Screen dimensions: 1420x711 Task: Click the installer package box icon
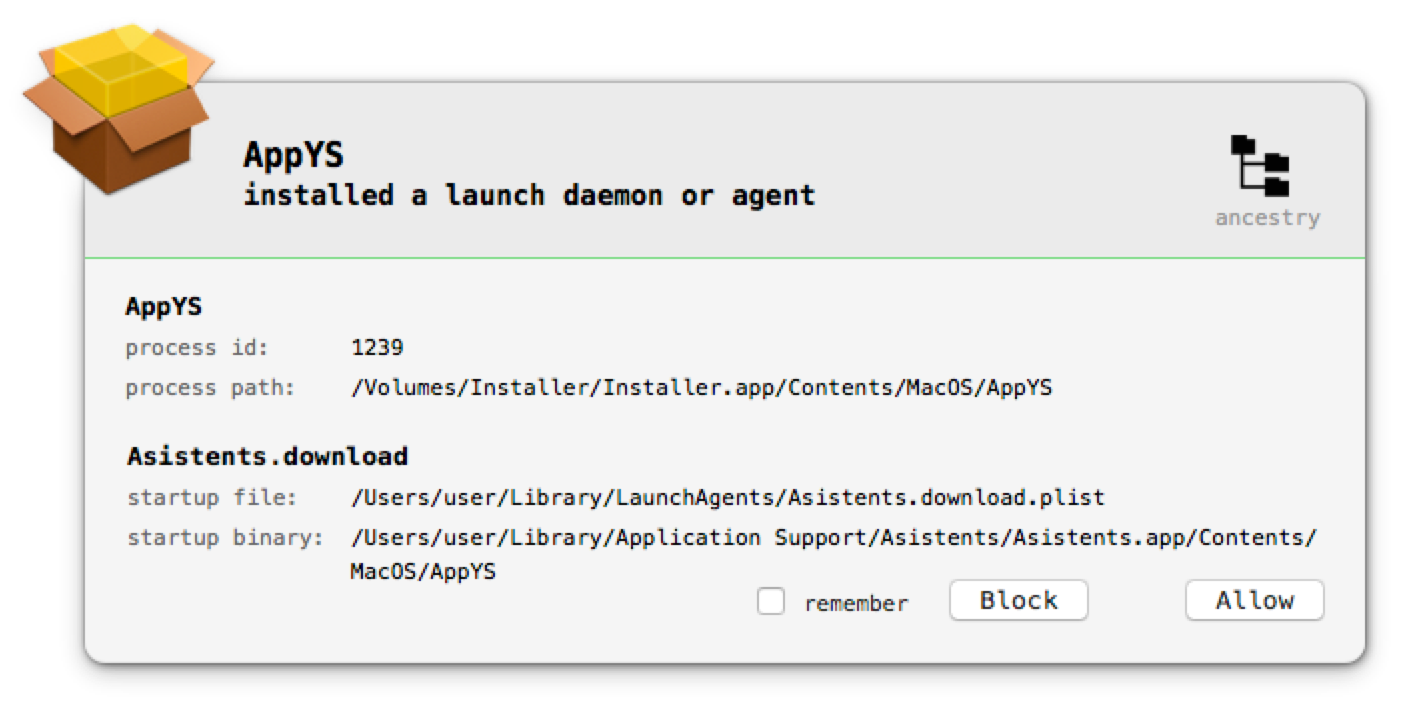click(119, 107)
